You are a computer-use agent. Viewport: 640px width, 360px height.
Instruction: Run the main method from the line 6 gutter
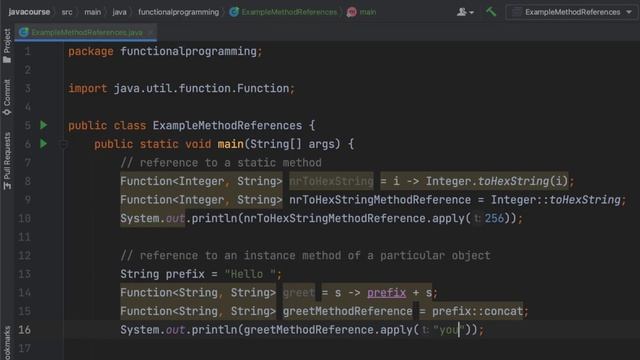pos(43,144)
